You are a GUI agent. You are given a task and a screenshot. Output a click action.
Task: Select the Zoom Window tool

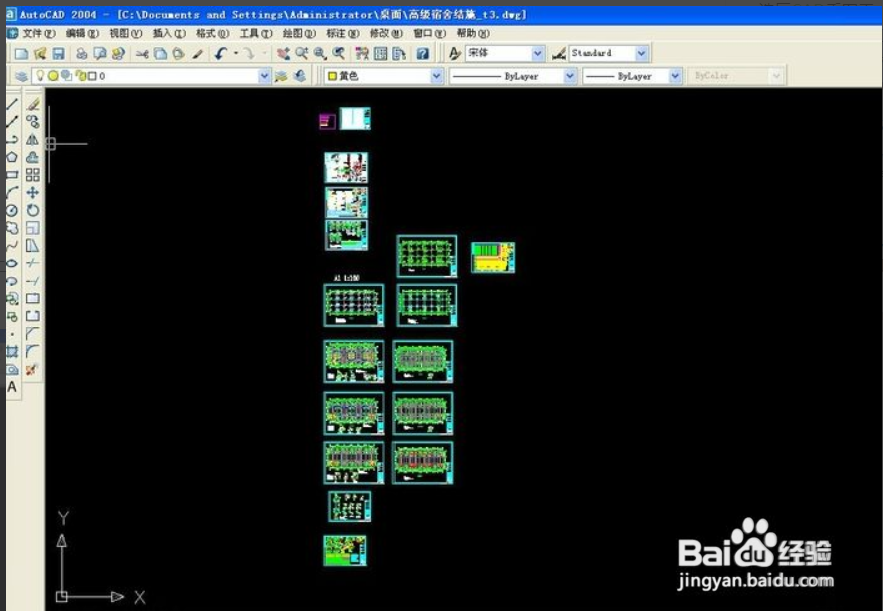pos(320,53)
